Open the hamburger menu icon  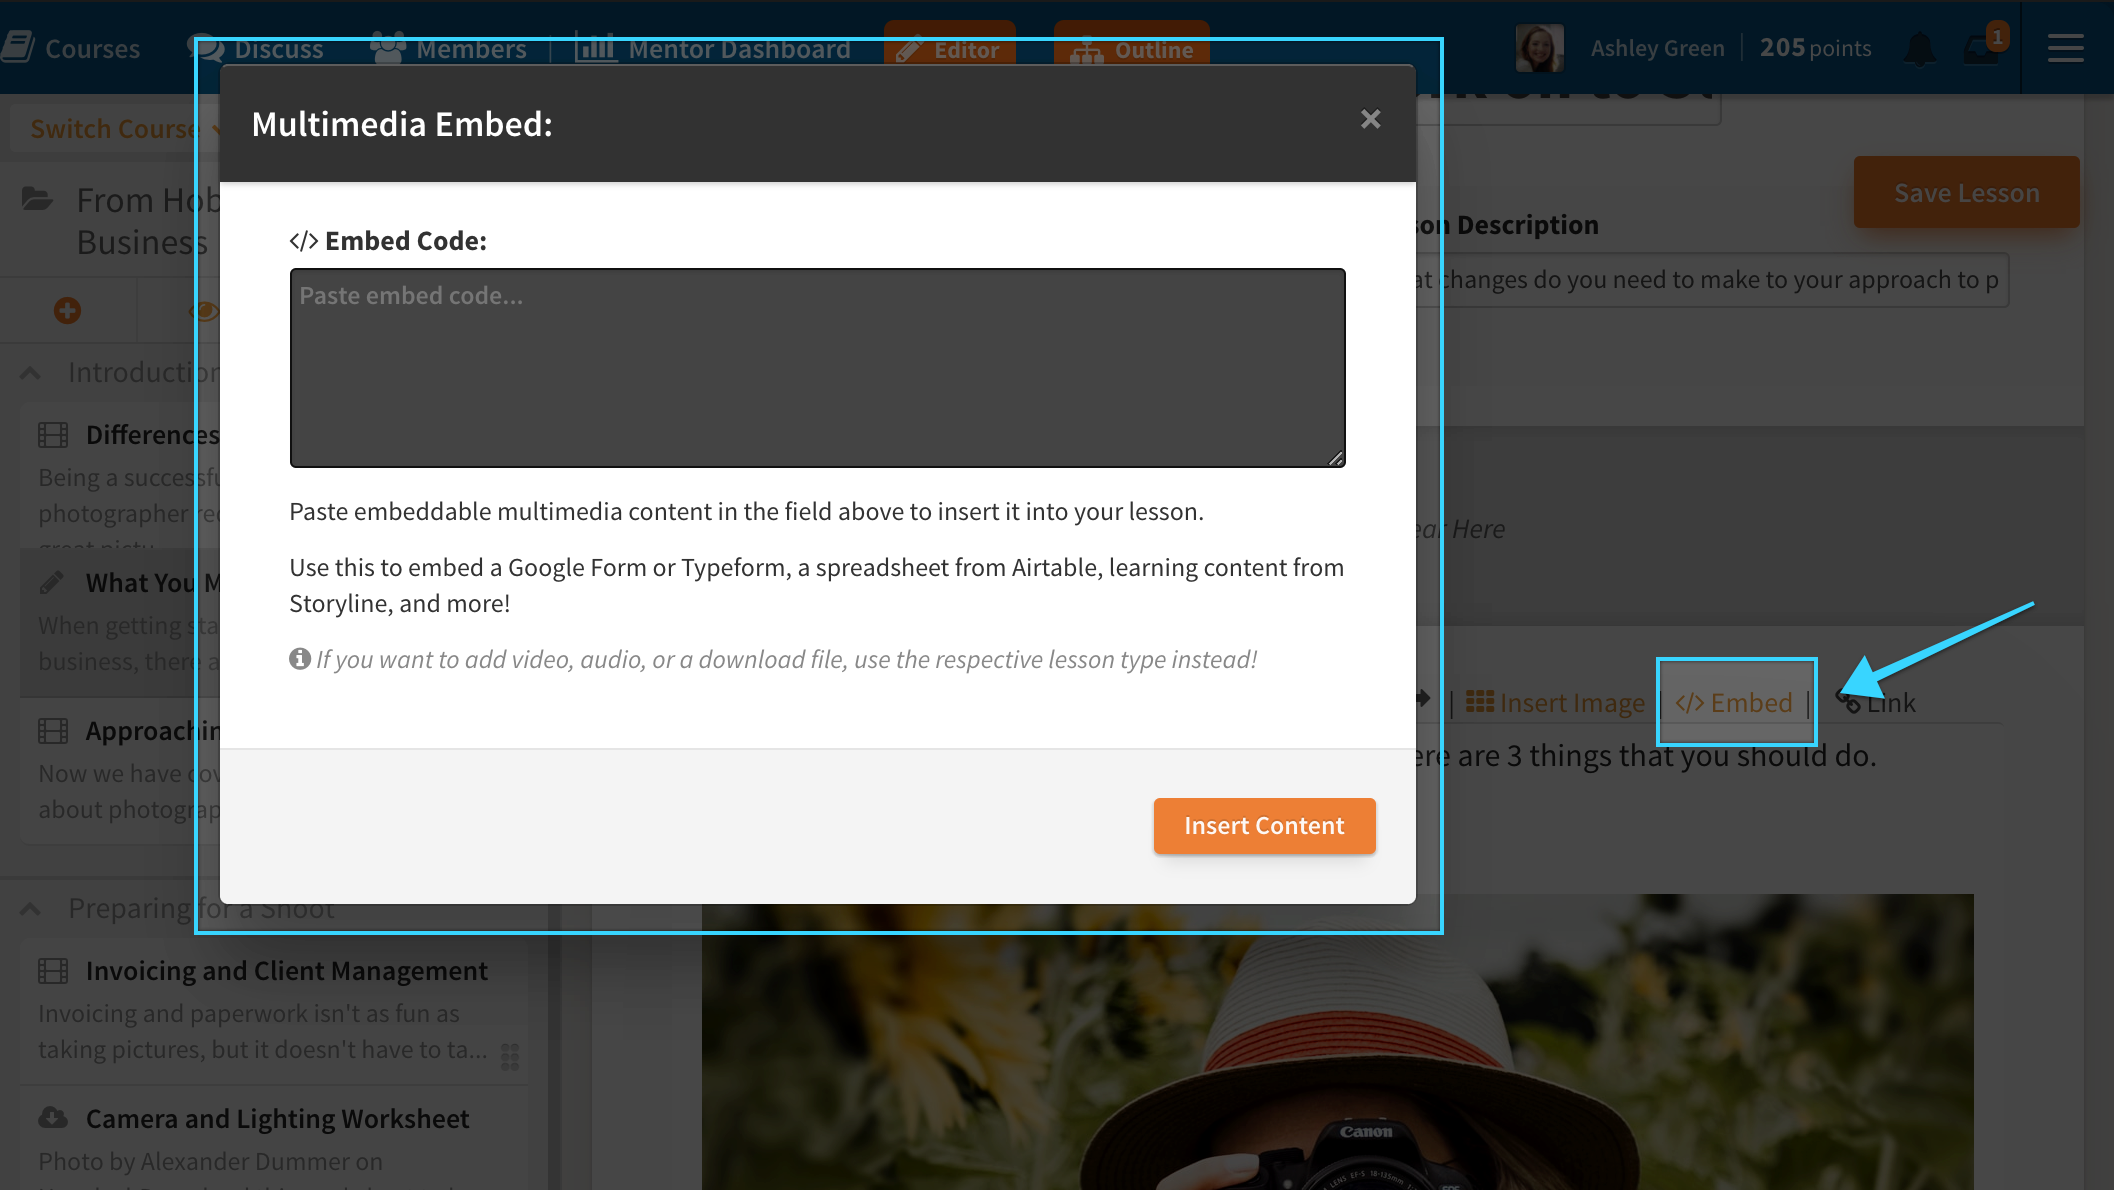2065,48
